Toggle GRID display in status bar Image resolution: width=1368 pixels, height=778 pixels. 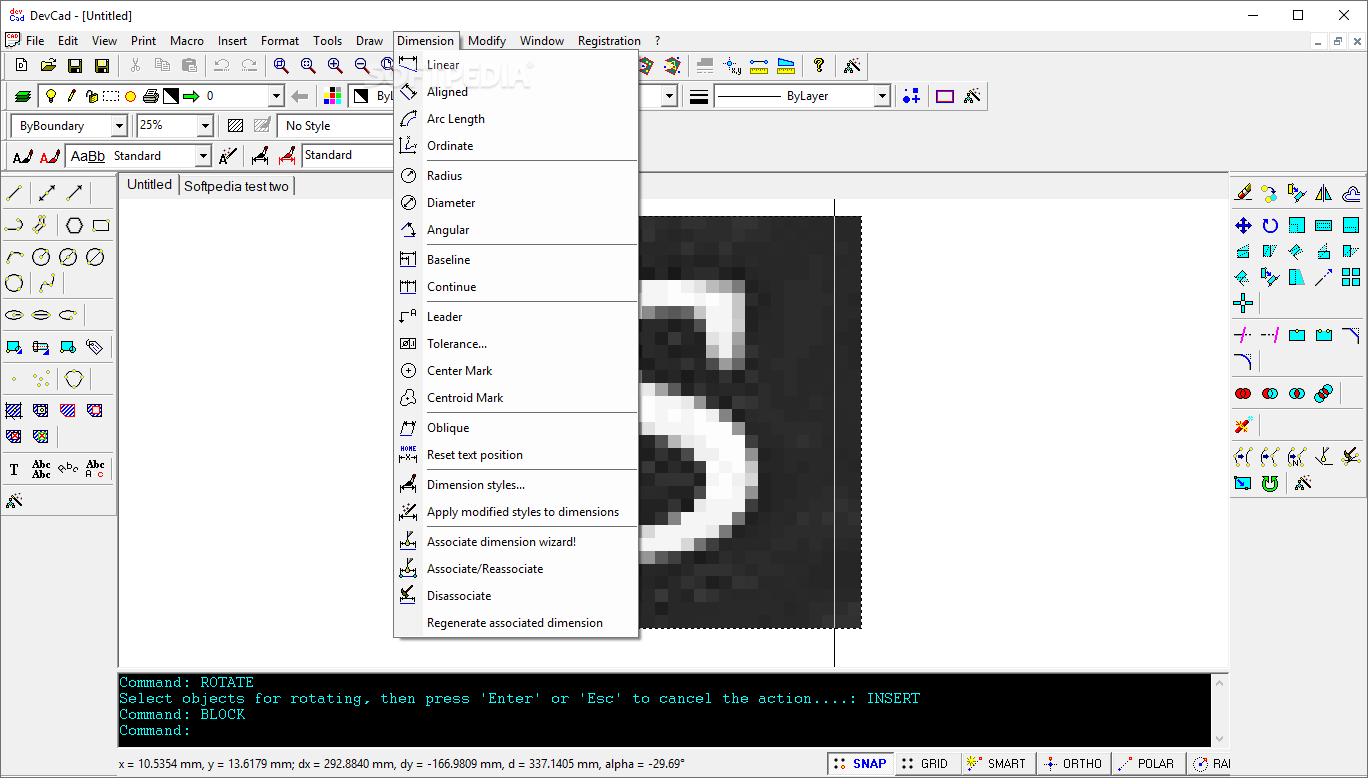tap(925, 763)
